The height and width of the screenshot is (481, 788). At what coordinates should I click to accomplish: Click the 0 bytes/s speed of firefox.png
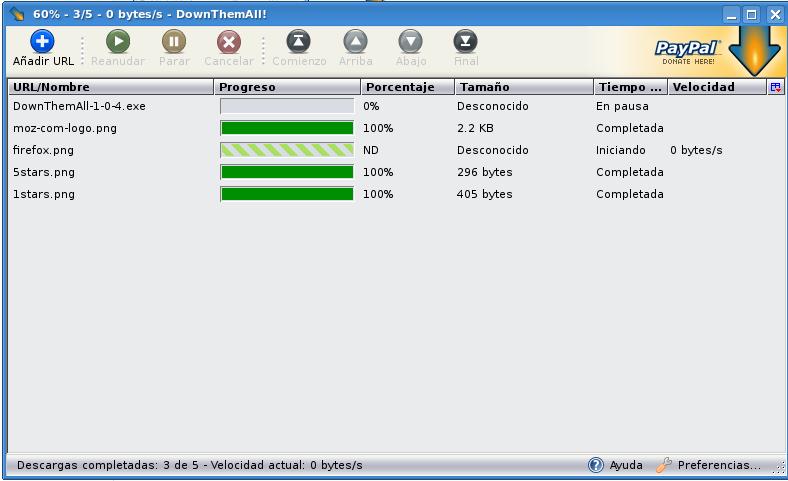696,150
